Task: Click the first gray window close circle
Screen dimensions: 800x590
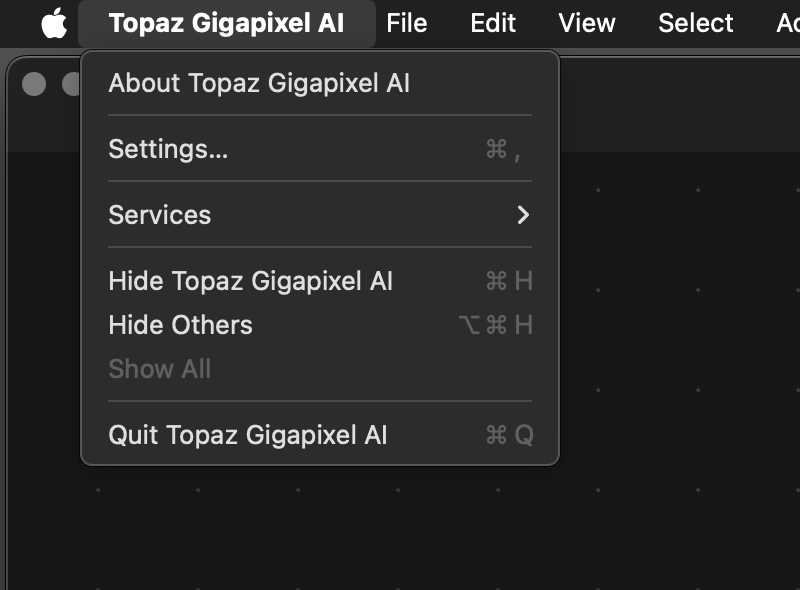Action: pos(34,85)
